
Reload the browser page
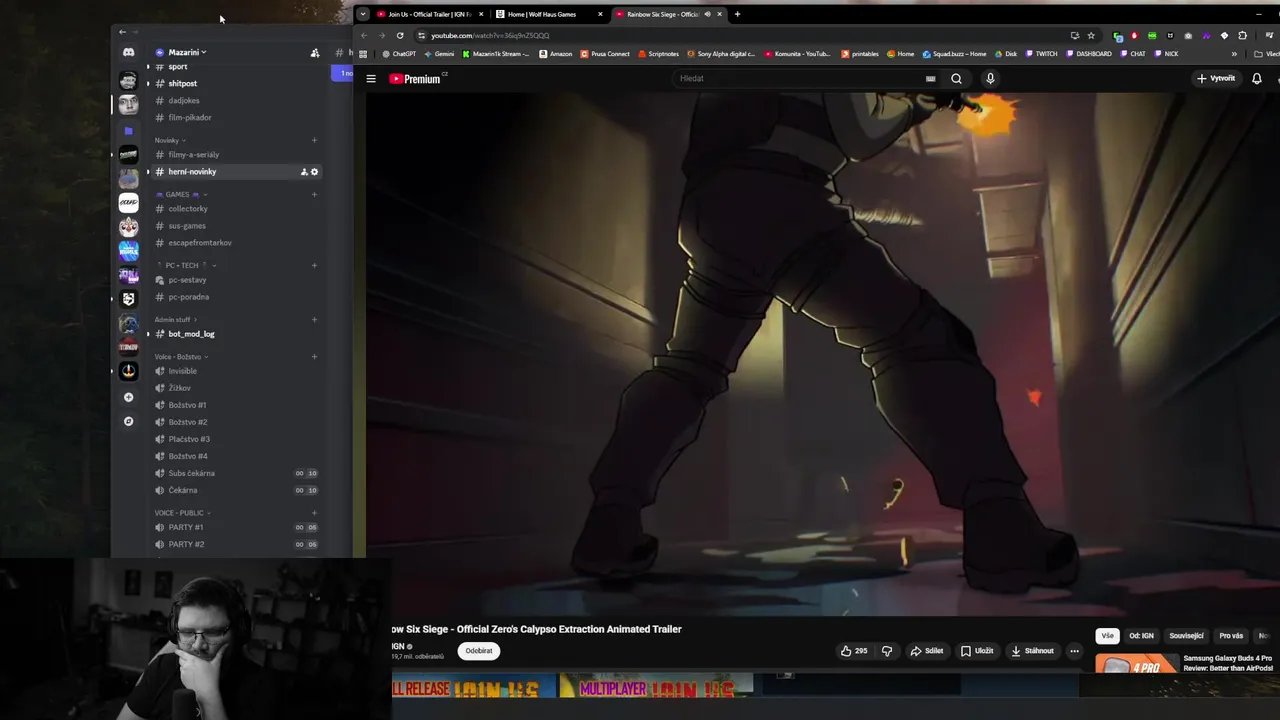[x=400, y=35]
